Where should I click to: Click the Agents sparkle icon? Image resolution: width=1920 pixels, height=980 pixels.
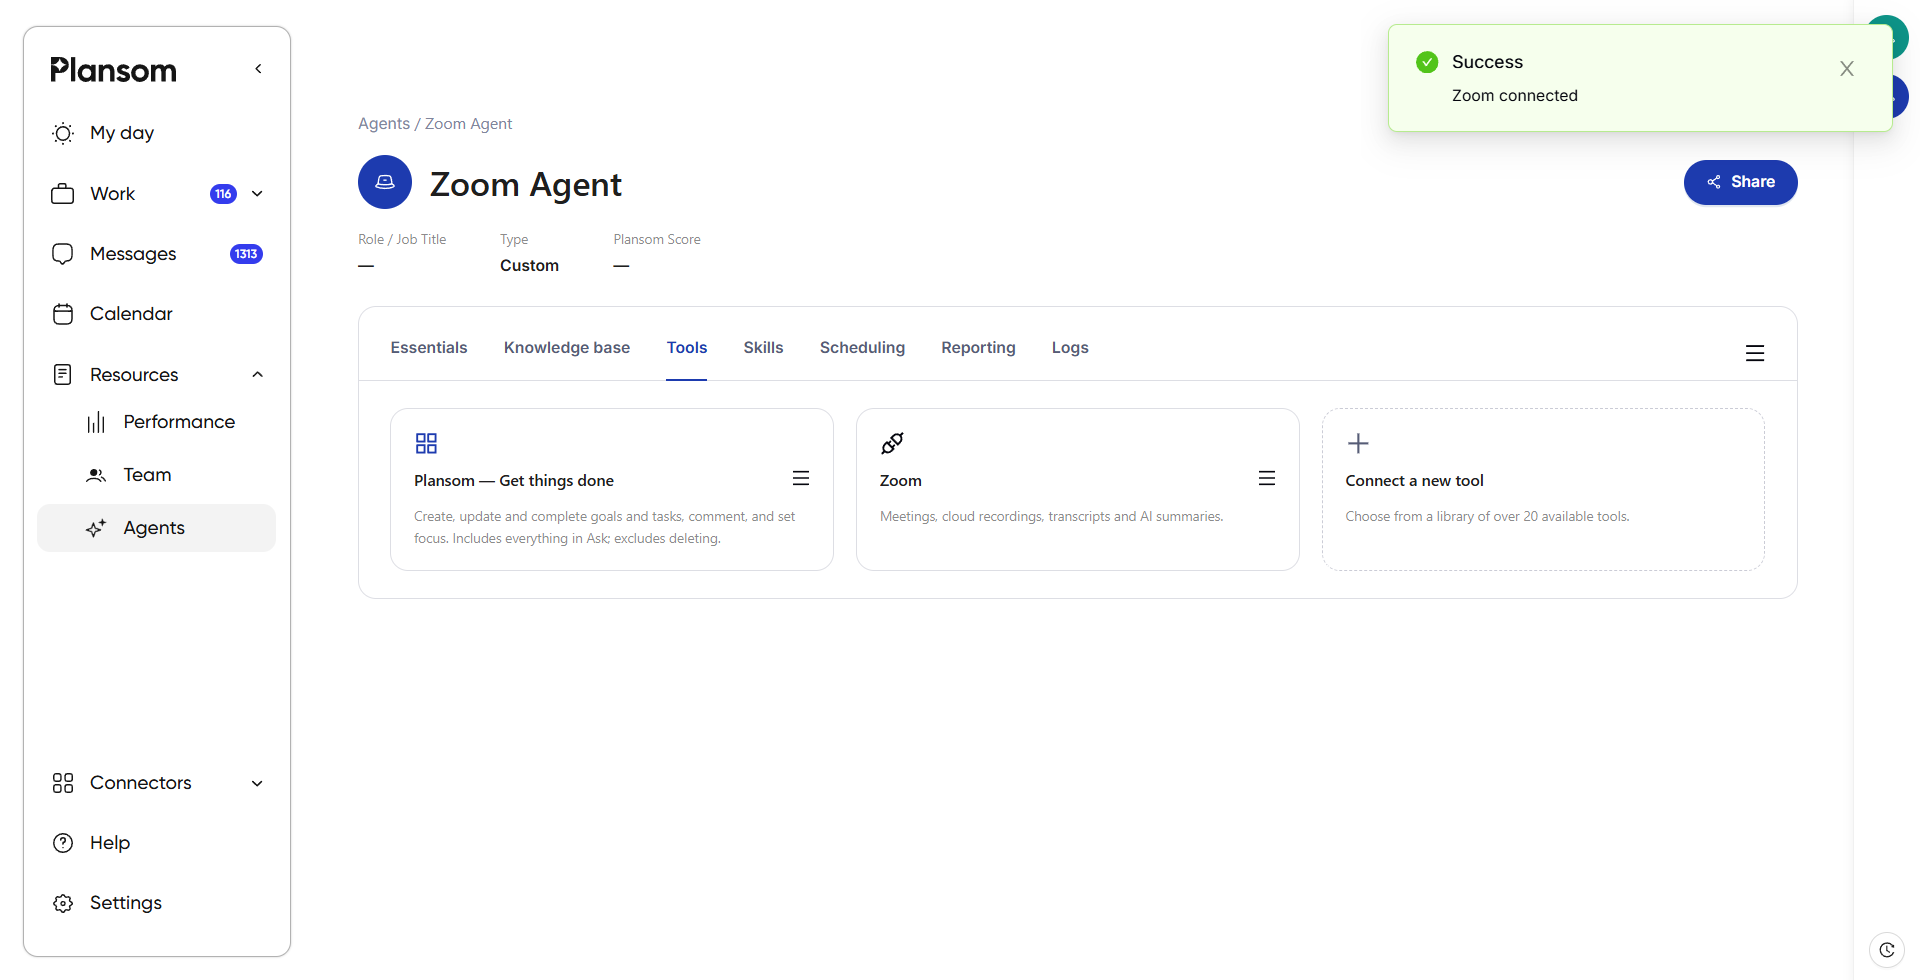click(x=96, y=528)
